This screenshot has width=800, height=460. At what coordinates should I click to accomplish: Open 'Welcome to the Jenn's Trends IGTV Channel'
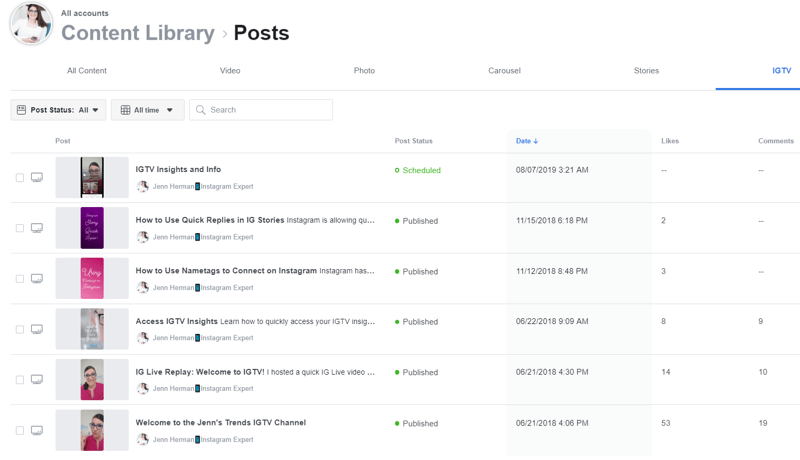click(220, 422)
